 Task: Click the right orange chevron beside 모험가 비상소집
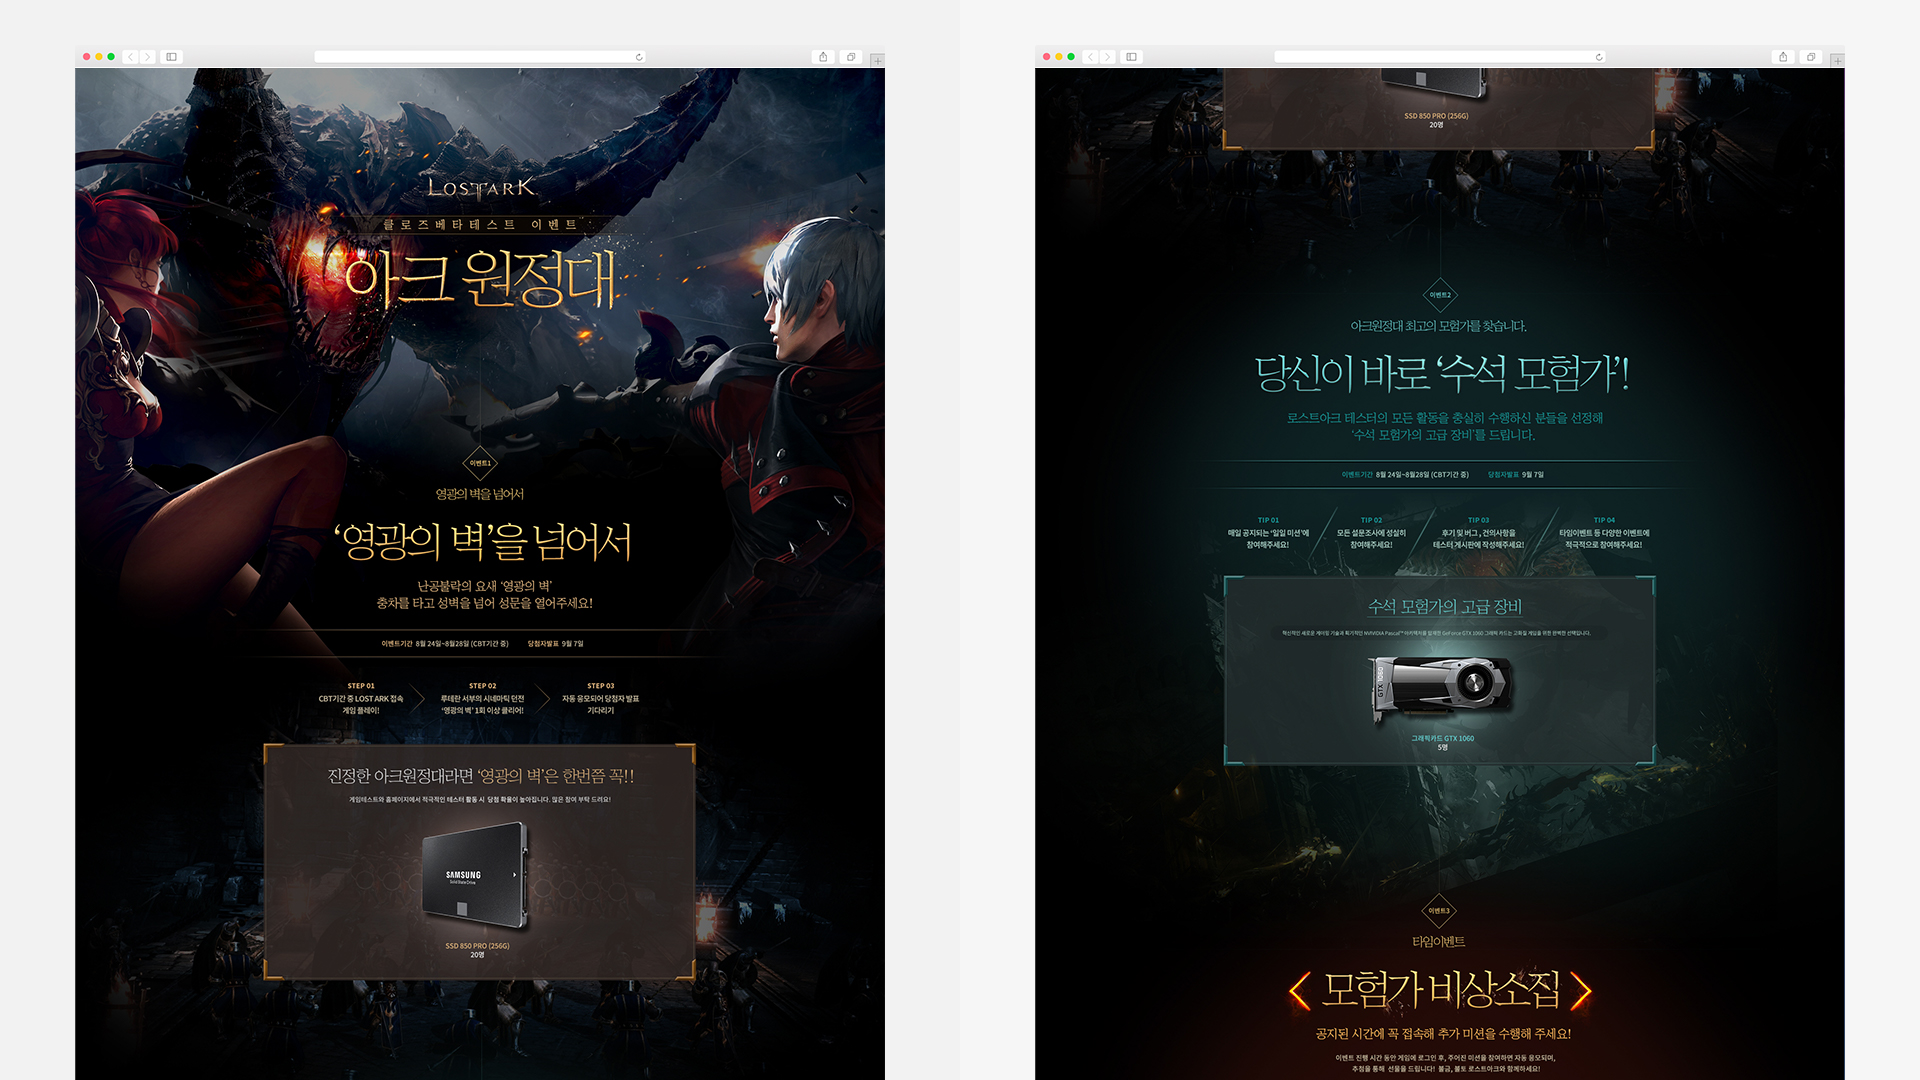pos(1580,991)
